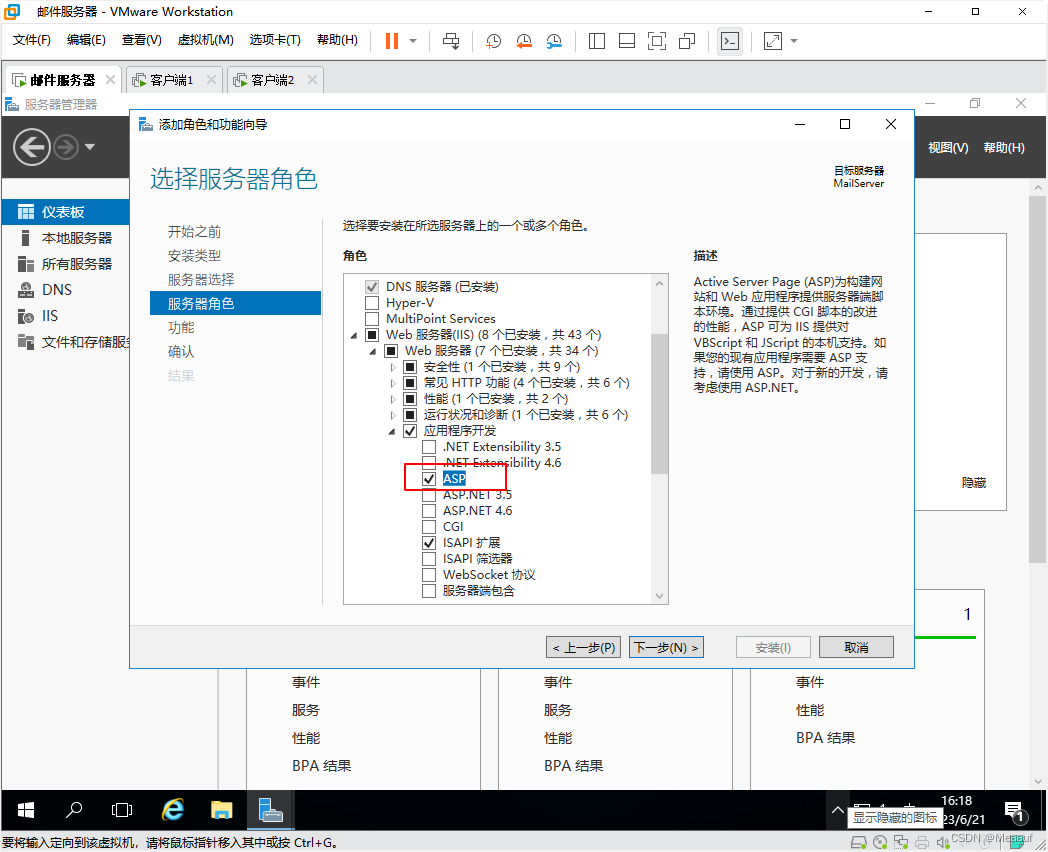This screenshot has height=852, width=1048.
Task: Check the ASP.NET 4.6 checkbox
Action: coord(429,511)
